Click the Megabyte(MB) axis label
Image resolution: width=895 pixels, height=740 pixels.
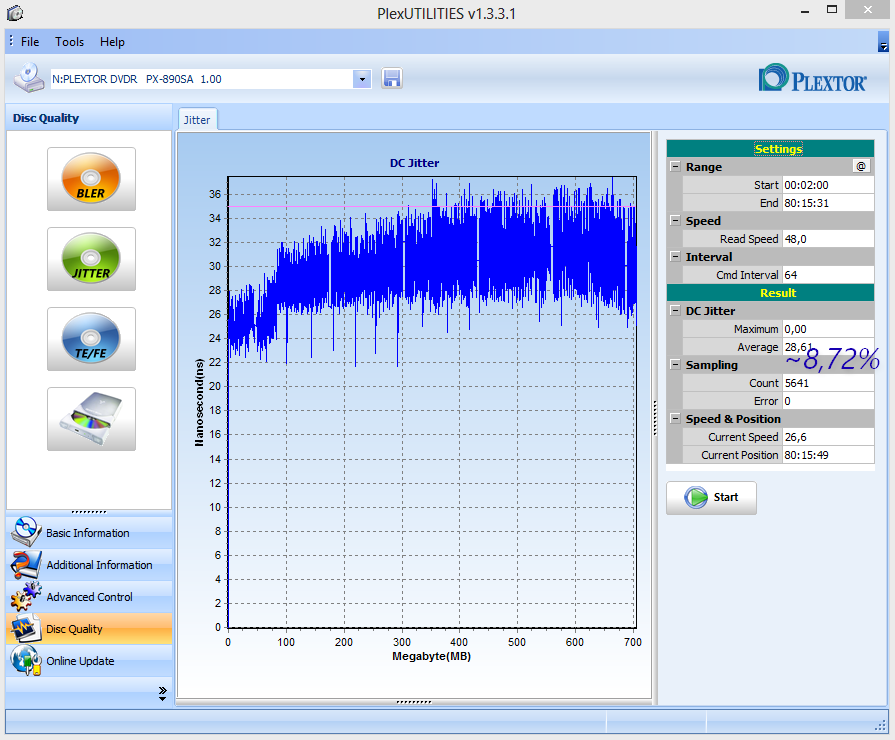(x=432, y=656)
